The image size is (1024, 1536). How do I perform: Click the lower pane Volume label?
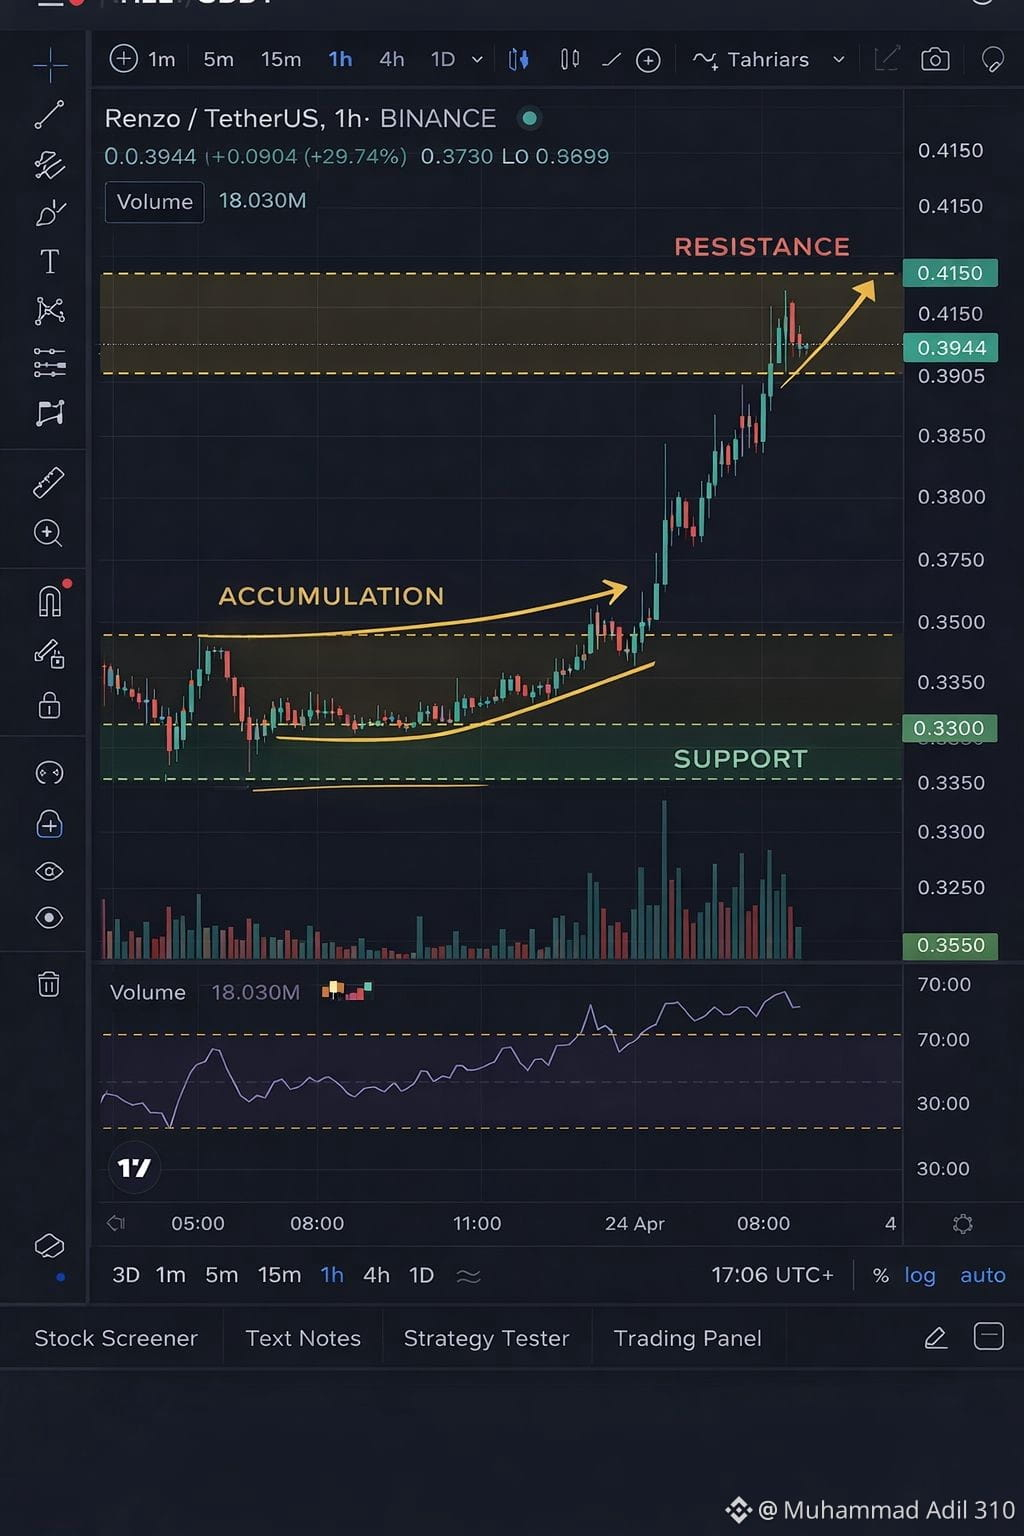click(147, 992)
